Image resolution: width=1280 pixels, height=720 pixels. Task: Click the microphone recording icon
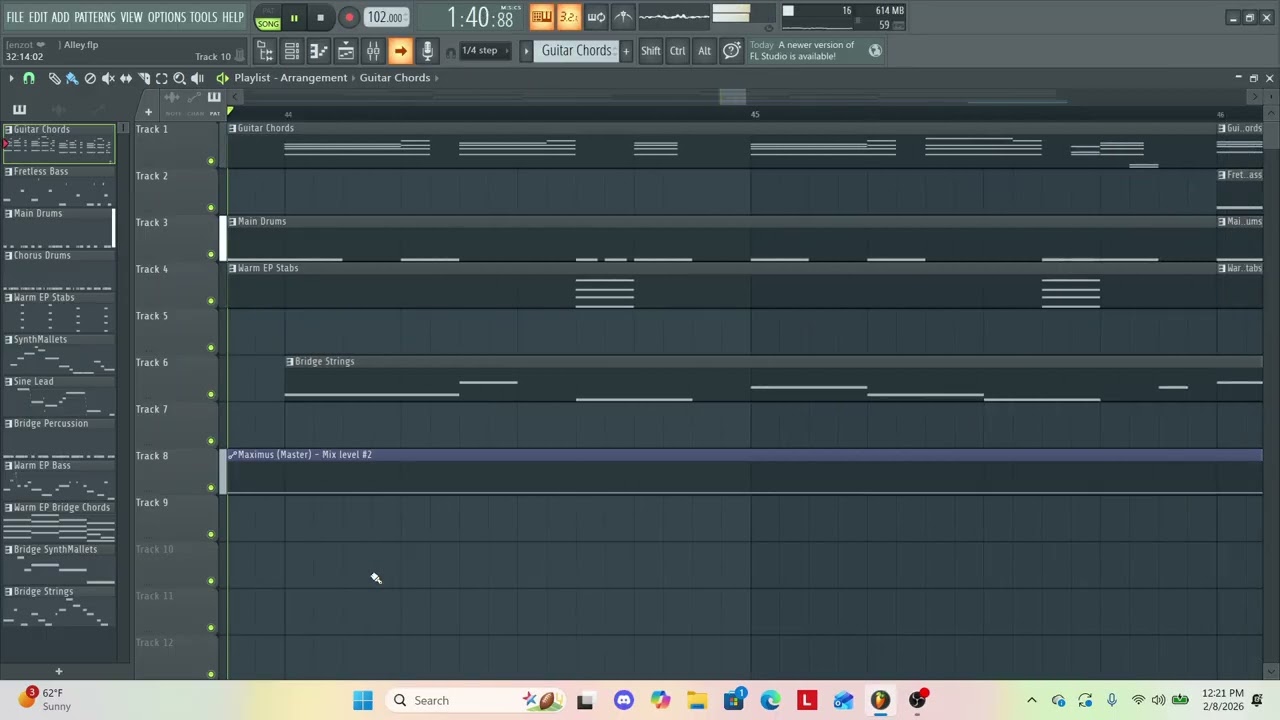click(x=427, y=51)
